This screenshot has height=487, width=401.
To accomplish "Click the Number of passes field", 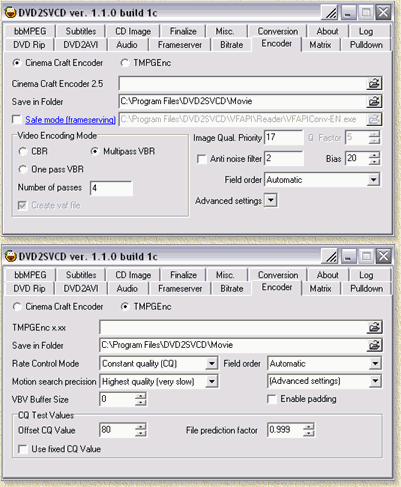I will 111,188.
